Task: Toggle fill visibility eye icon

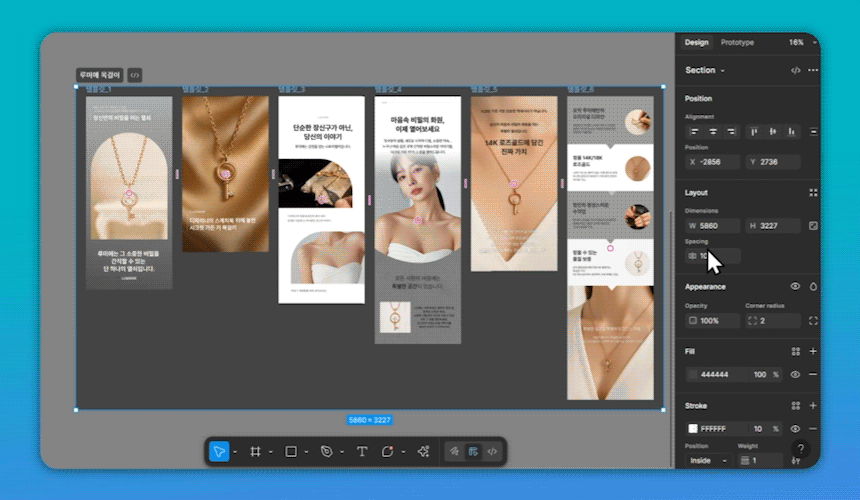Action: coord(796,374)
